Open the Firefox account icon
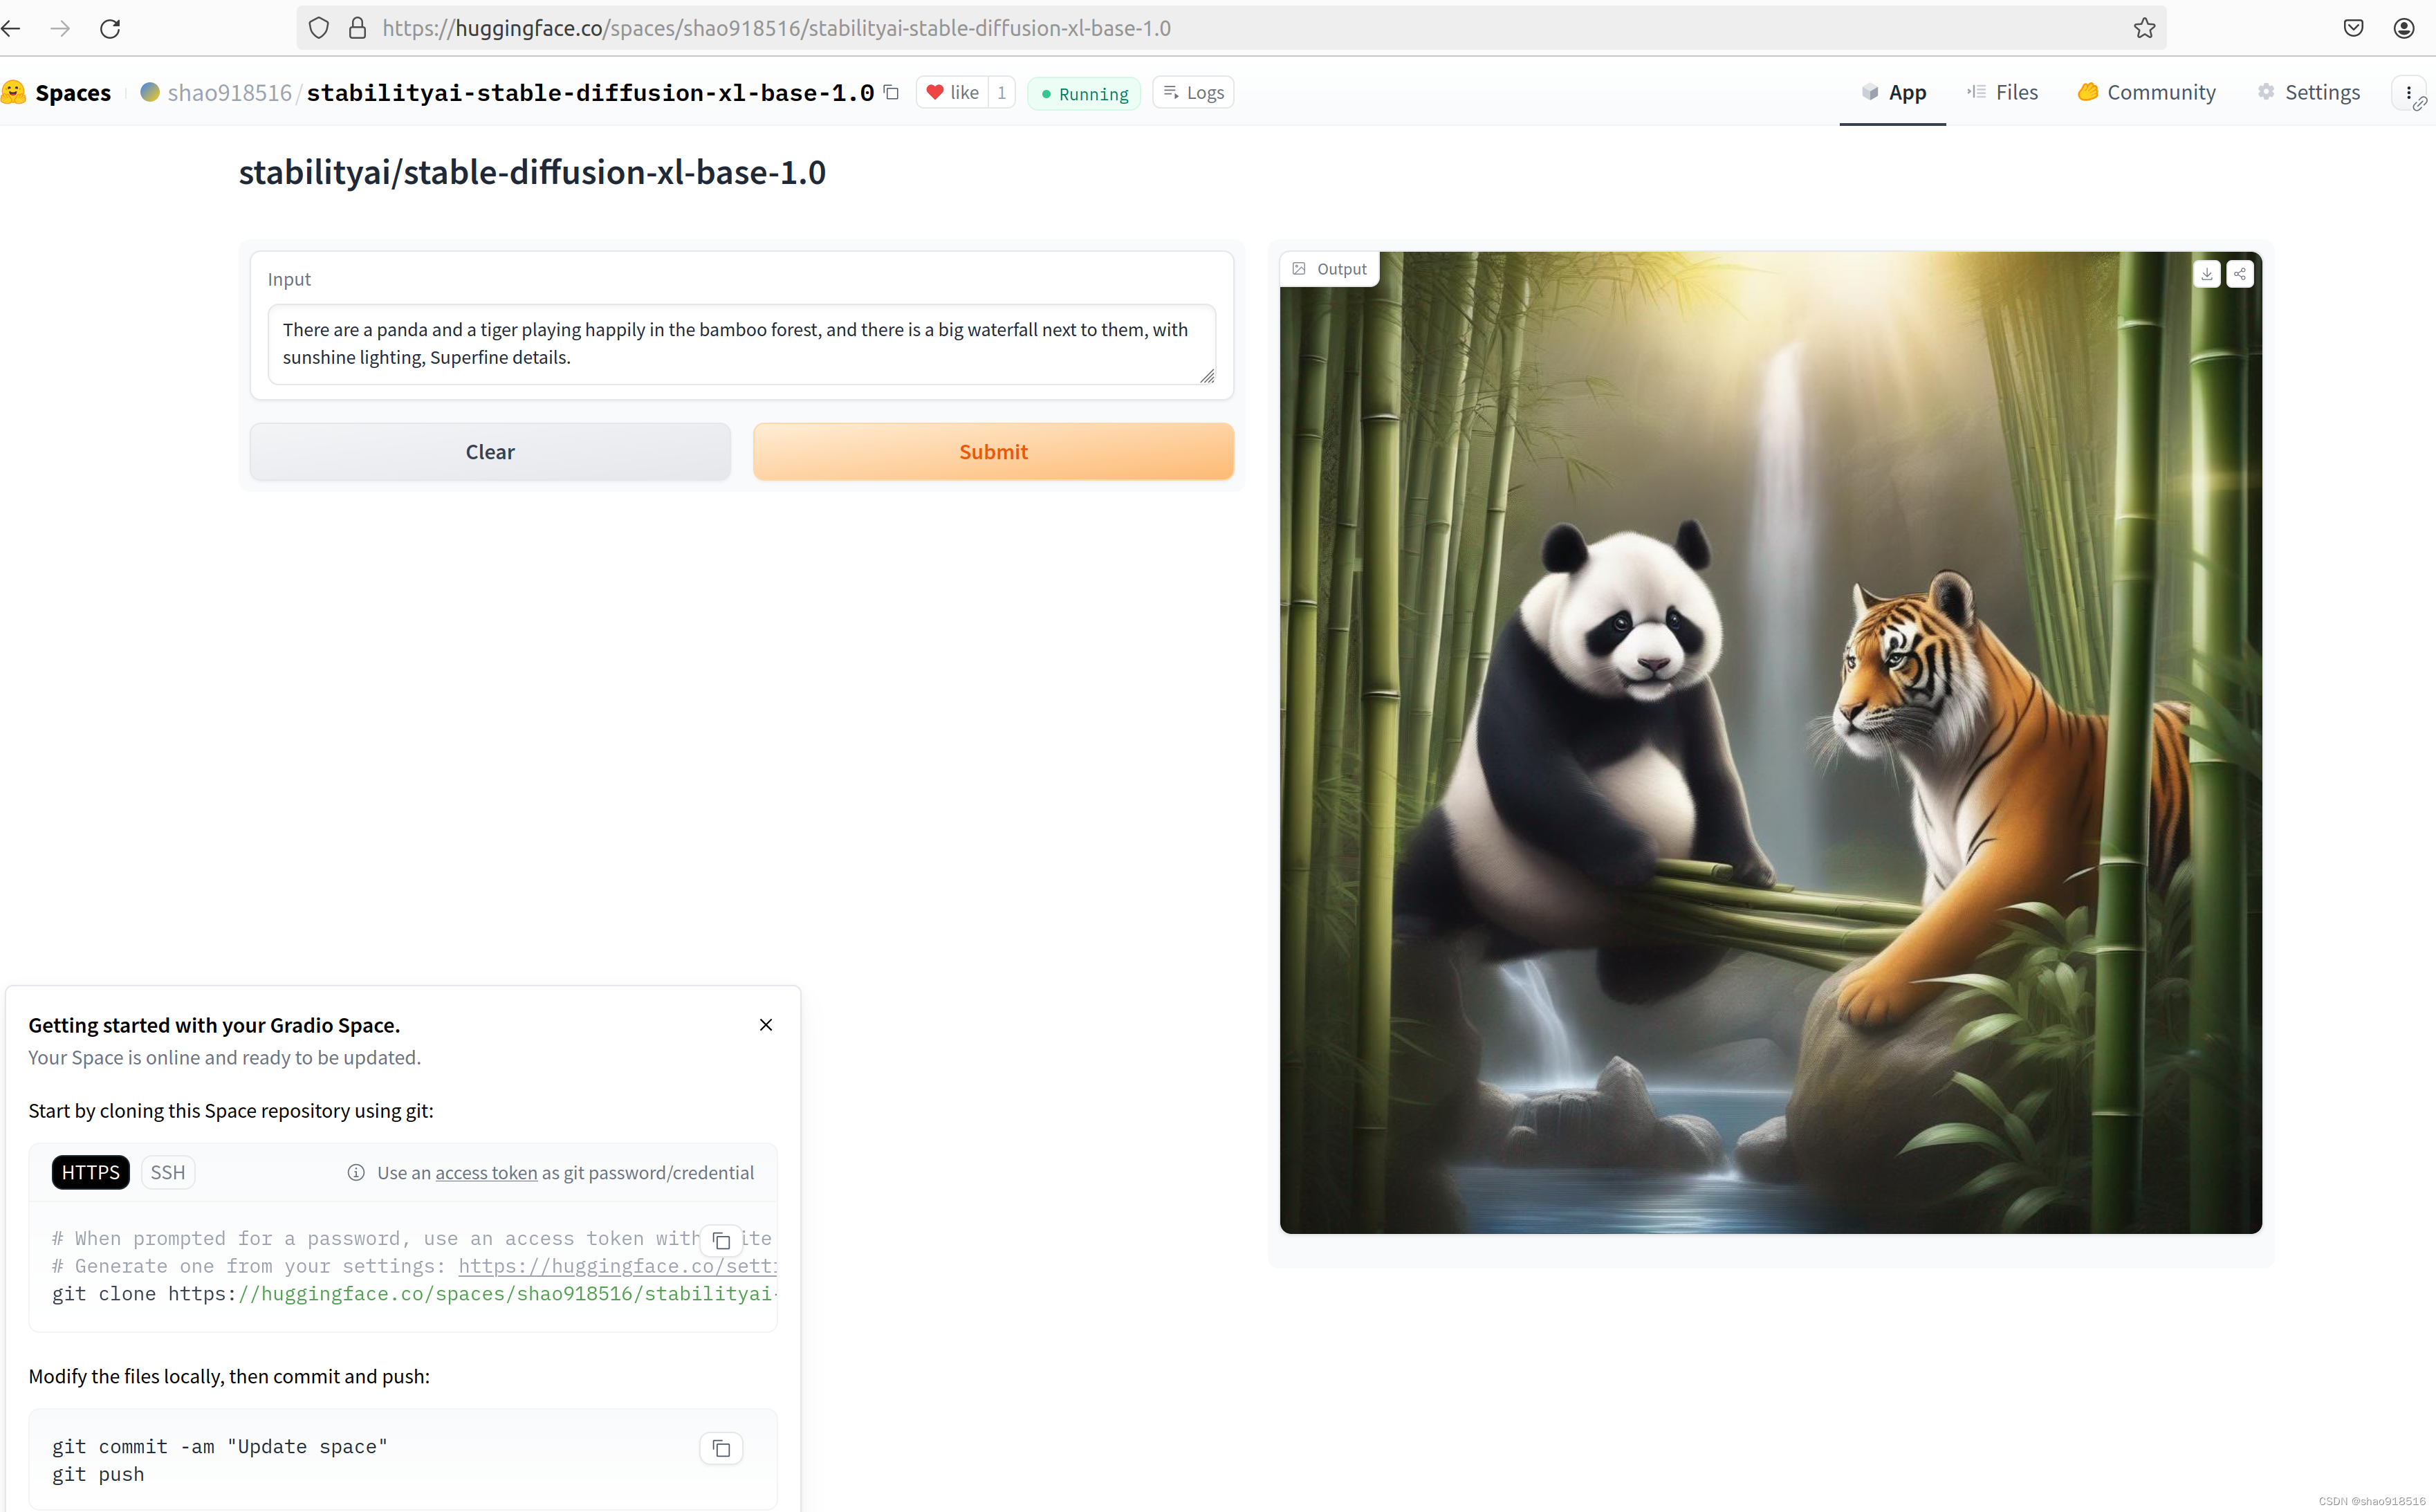 tap(2404, 28)
